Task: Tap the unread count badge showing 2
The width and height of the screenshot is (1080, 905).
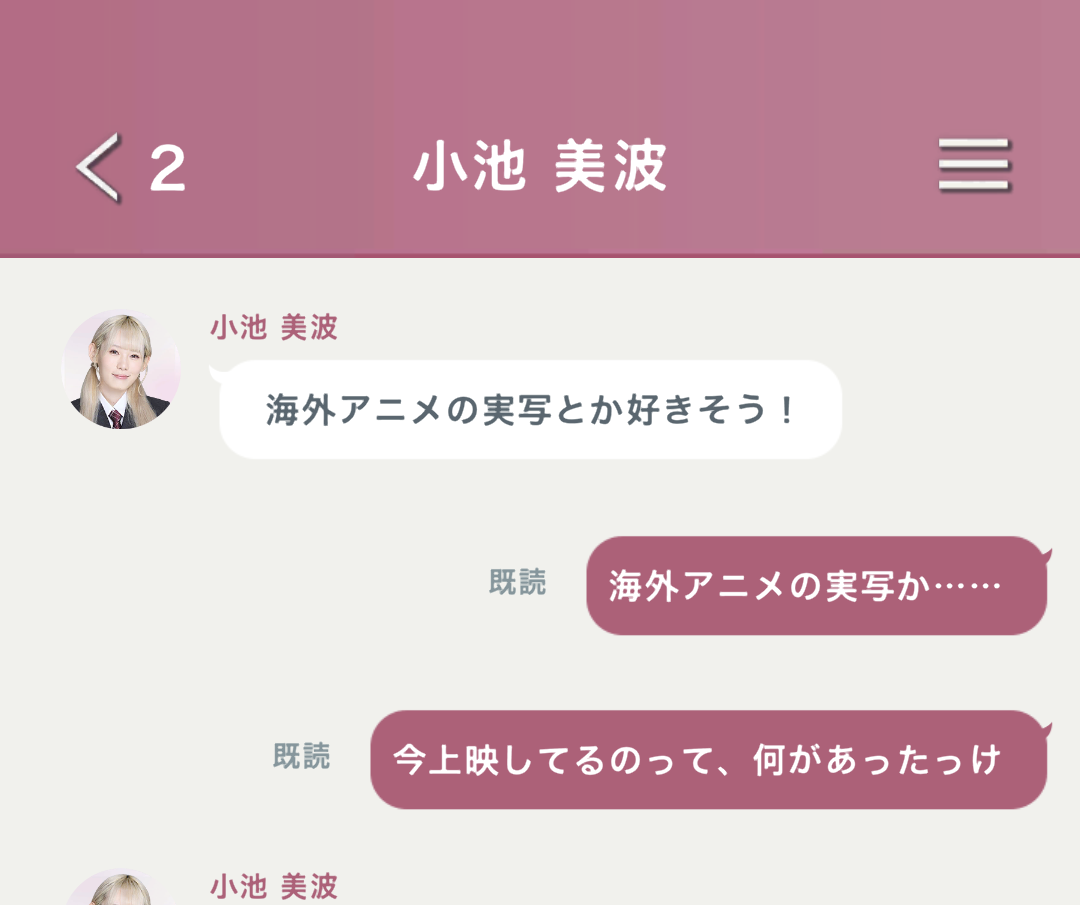Action: [167, 167]
